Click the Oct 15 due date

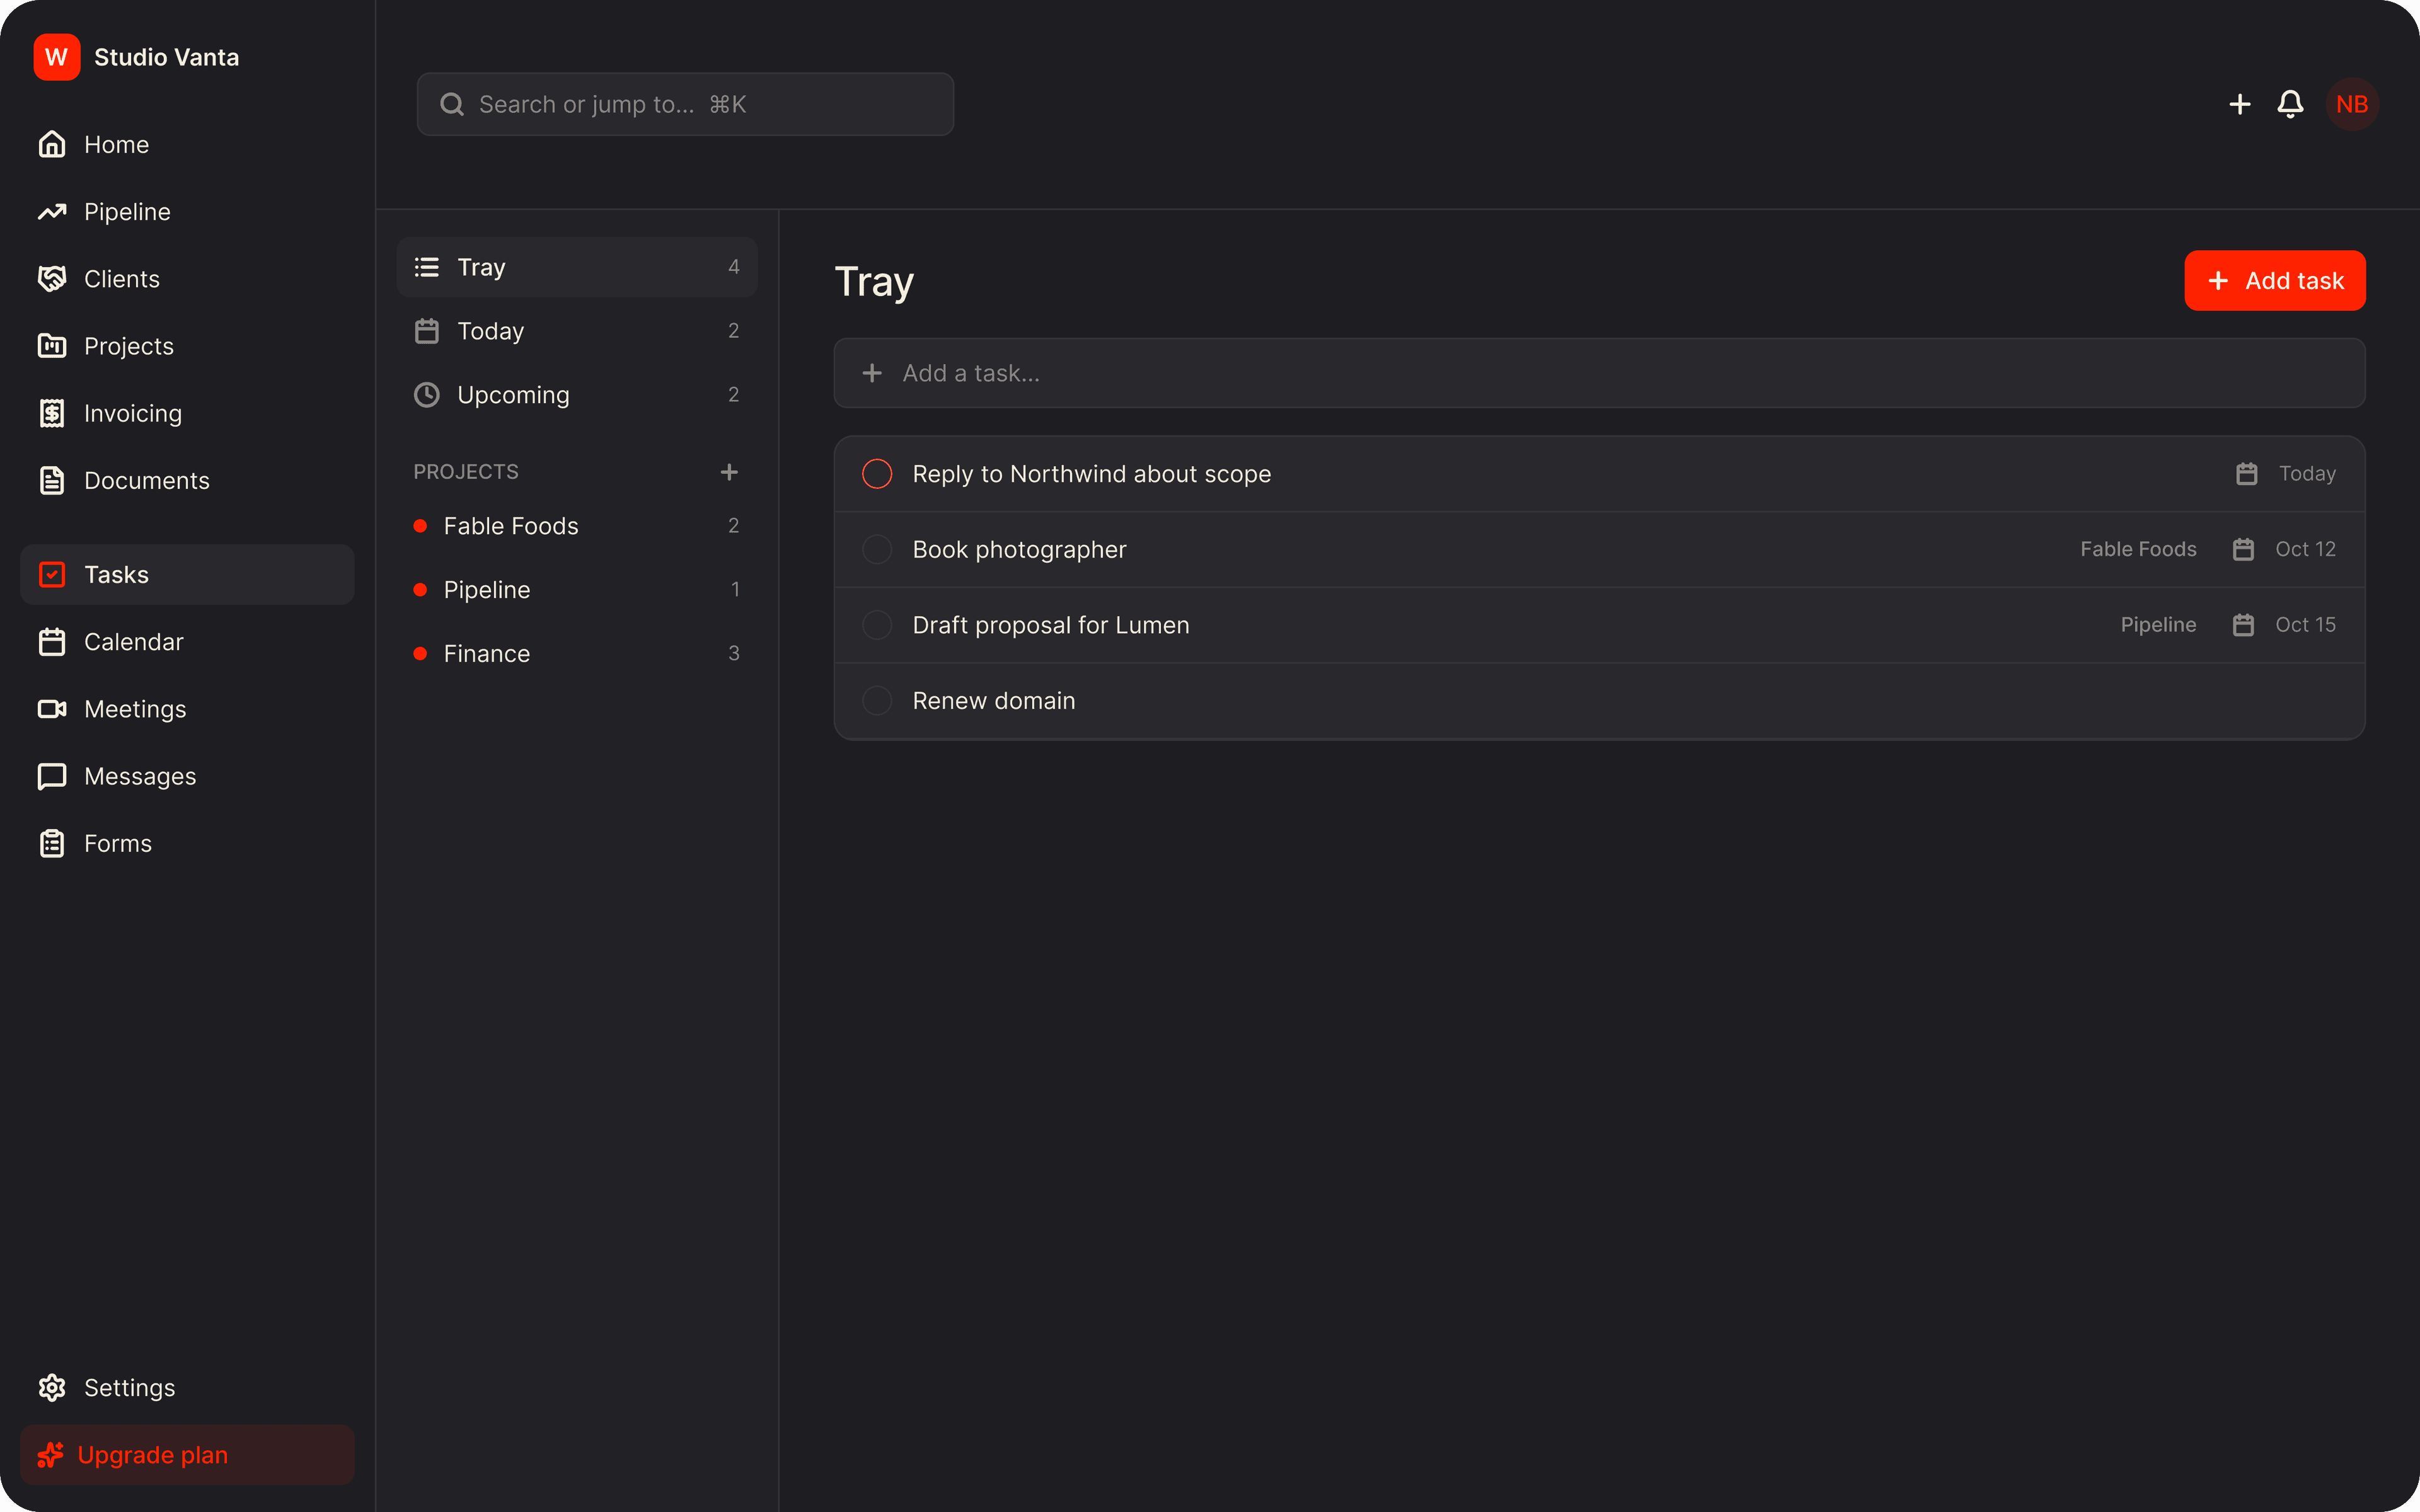pyautogui.click(x=2305, y=625)
